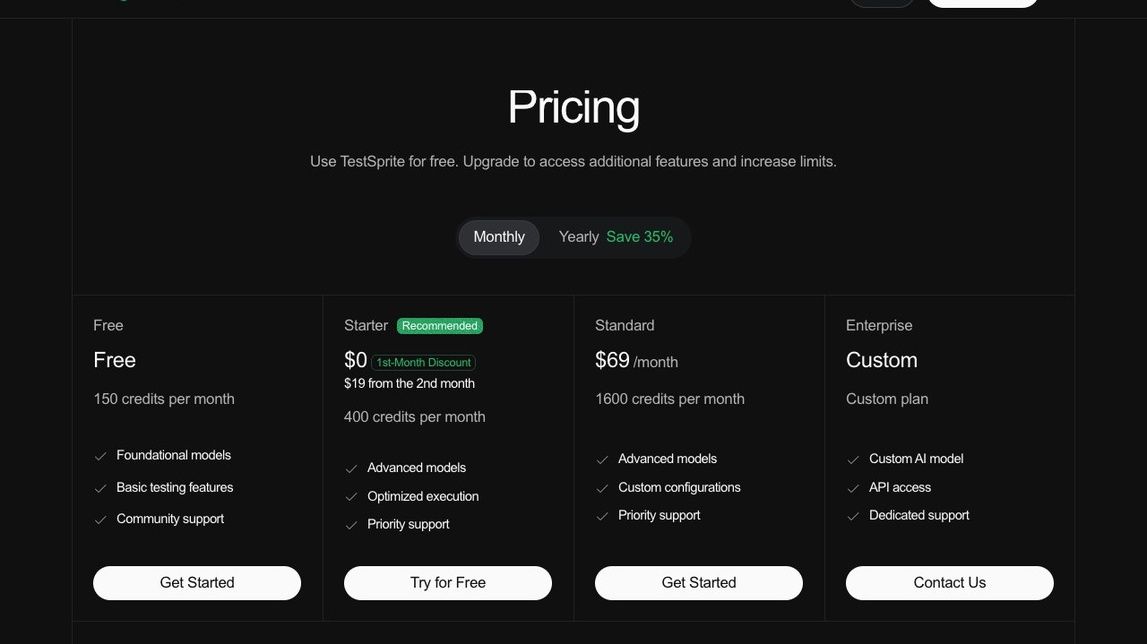Click the green Save 35% label
The width and height of the screenshot is (1147, 644).
point(639,237)
